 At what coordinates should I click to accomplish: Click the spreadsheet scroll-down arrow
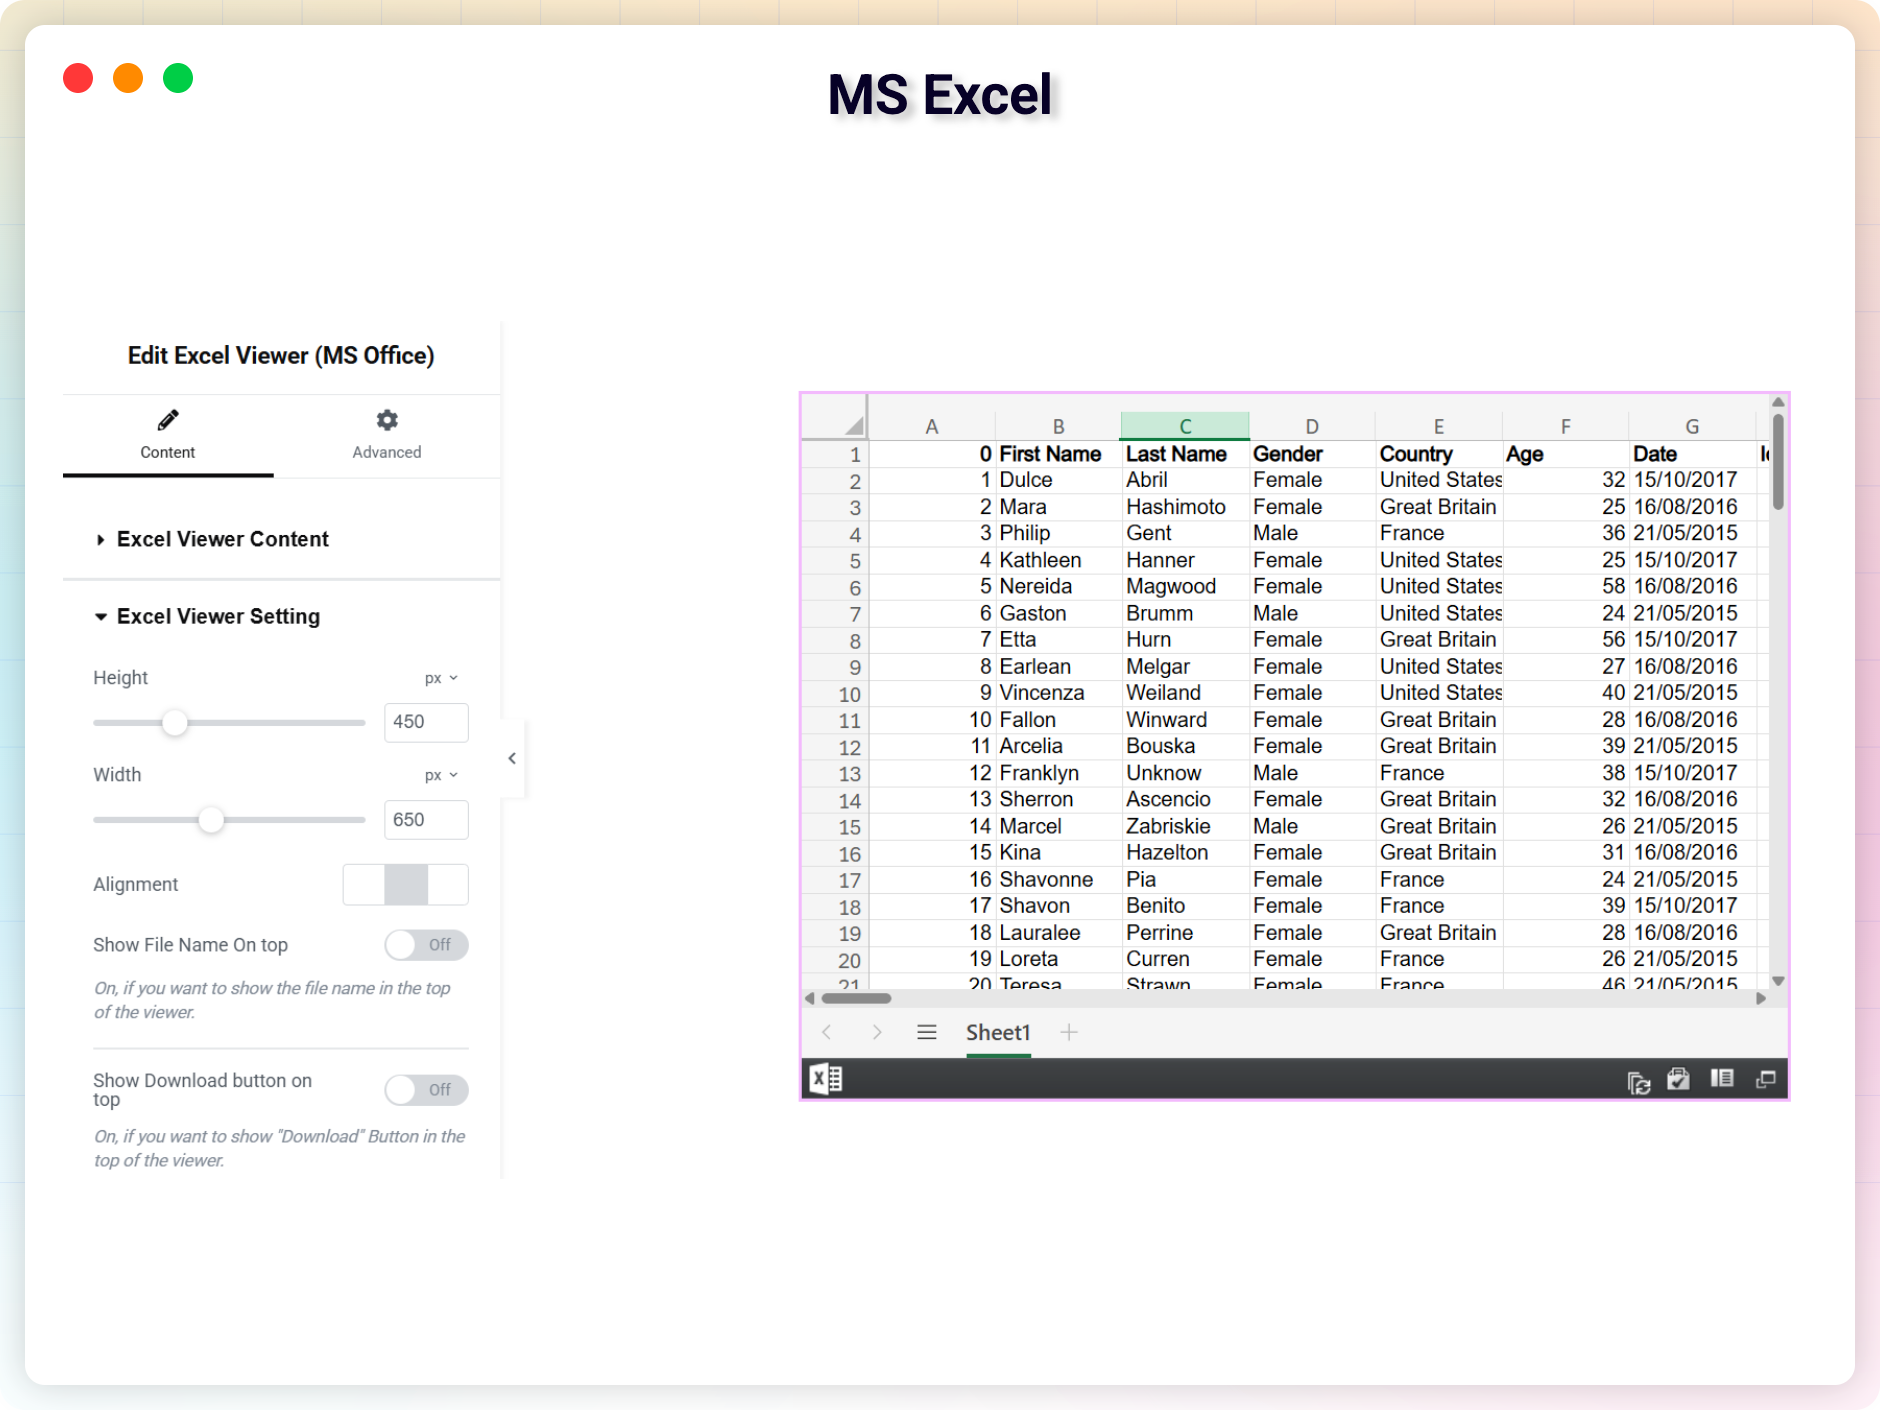(1778, 981)
